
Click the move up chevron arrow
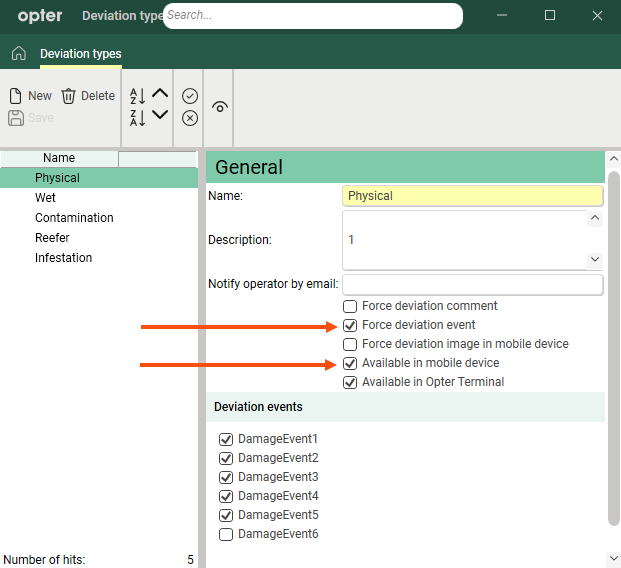pos(160,95)
